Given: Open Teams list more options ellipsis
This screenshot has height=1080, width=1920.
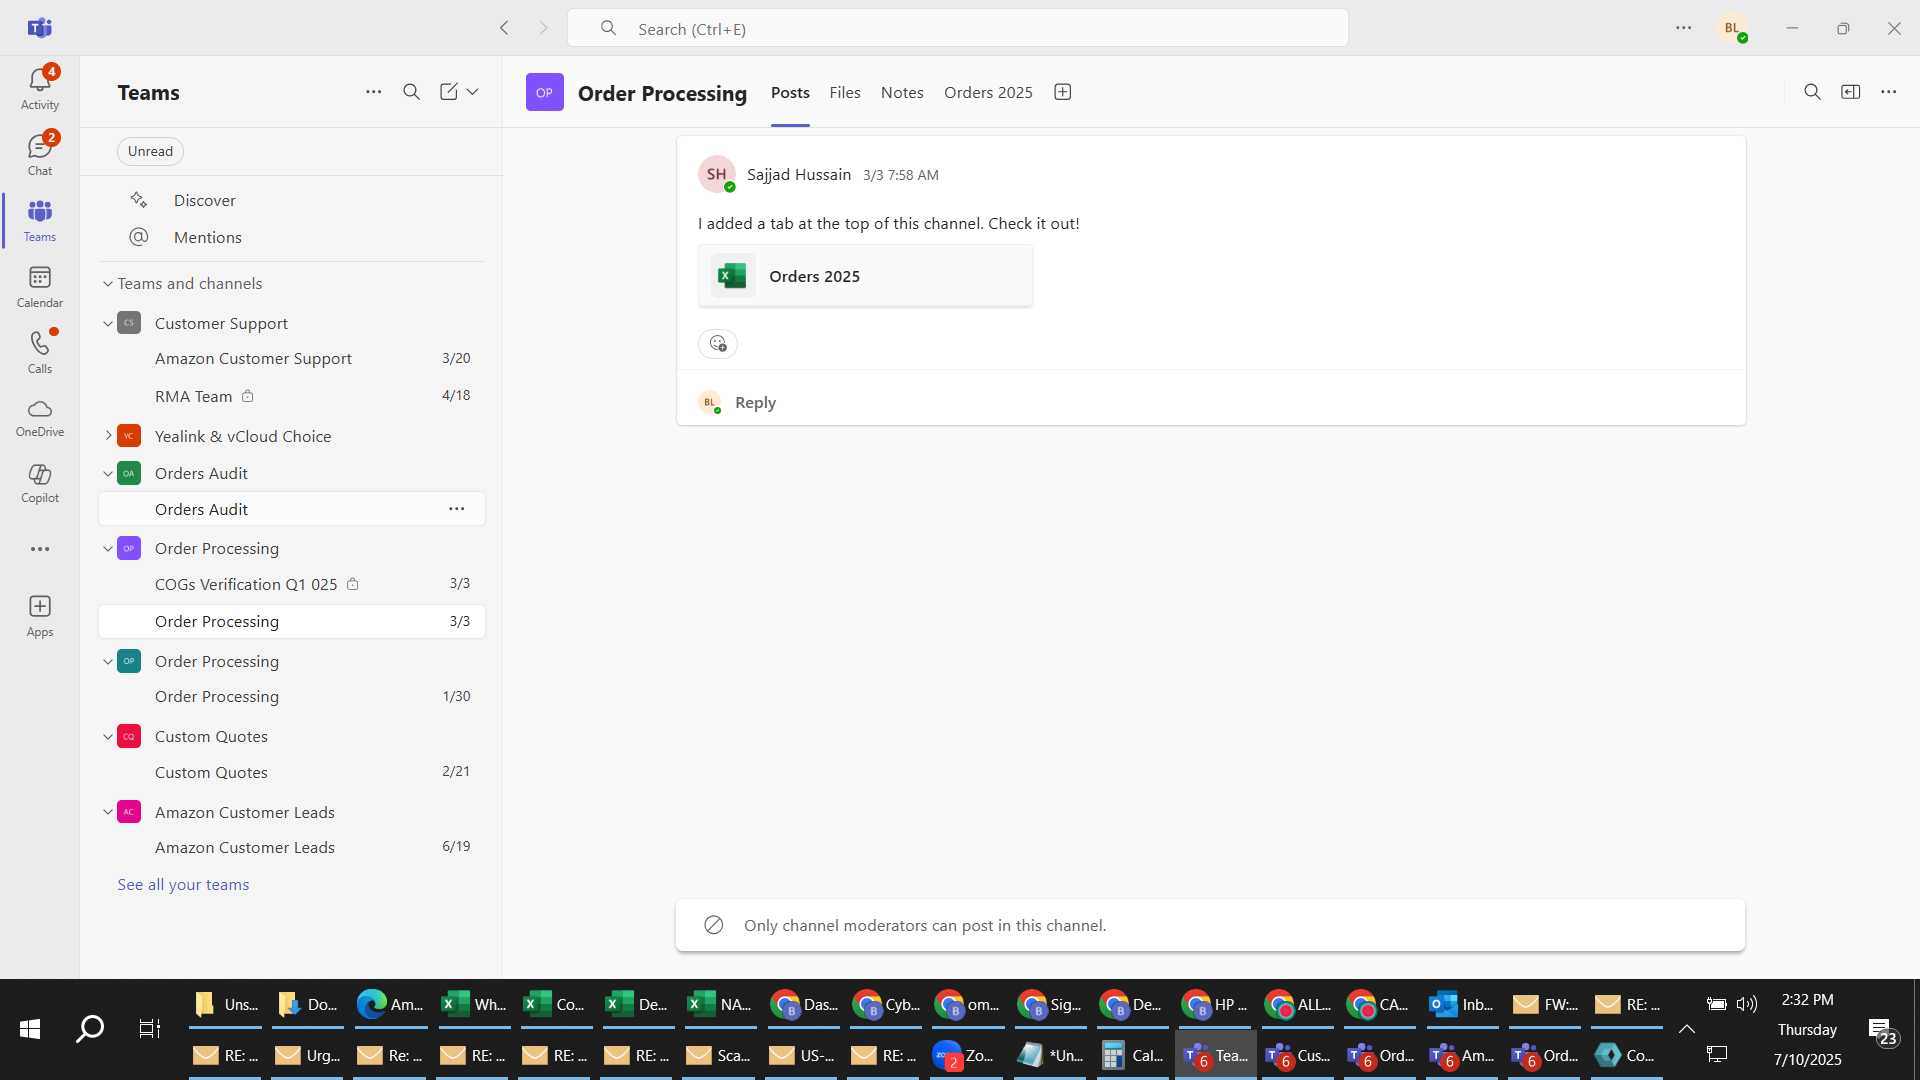Looking at the screenshot, I should pos(373,92).
